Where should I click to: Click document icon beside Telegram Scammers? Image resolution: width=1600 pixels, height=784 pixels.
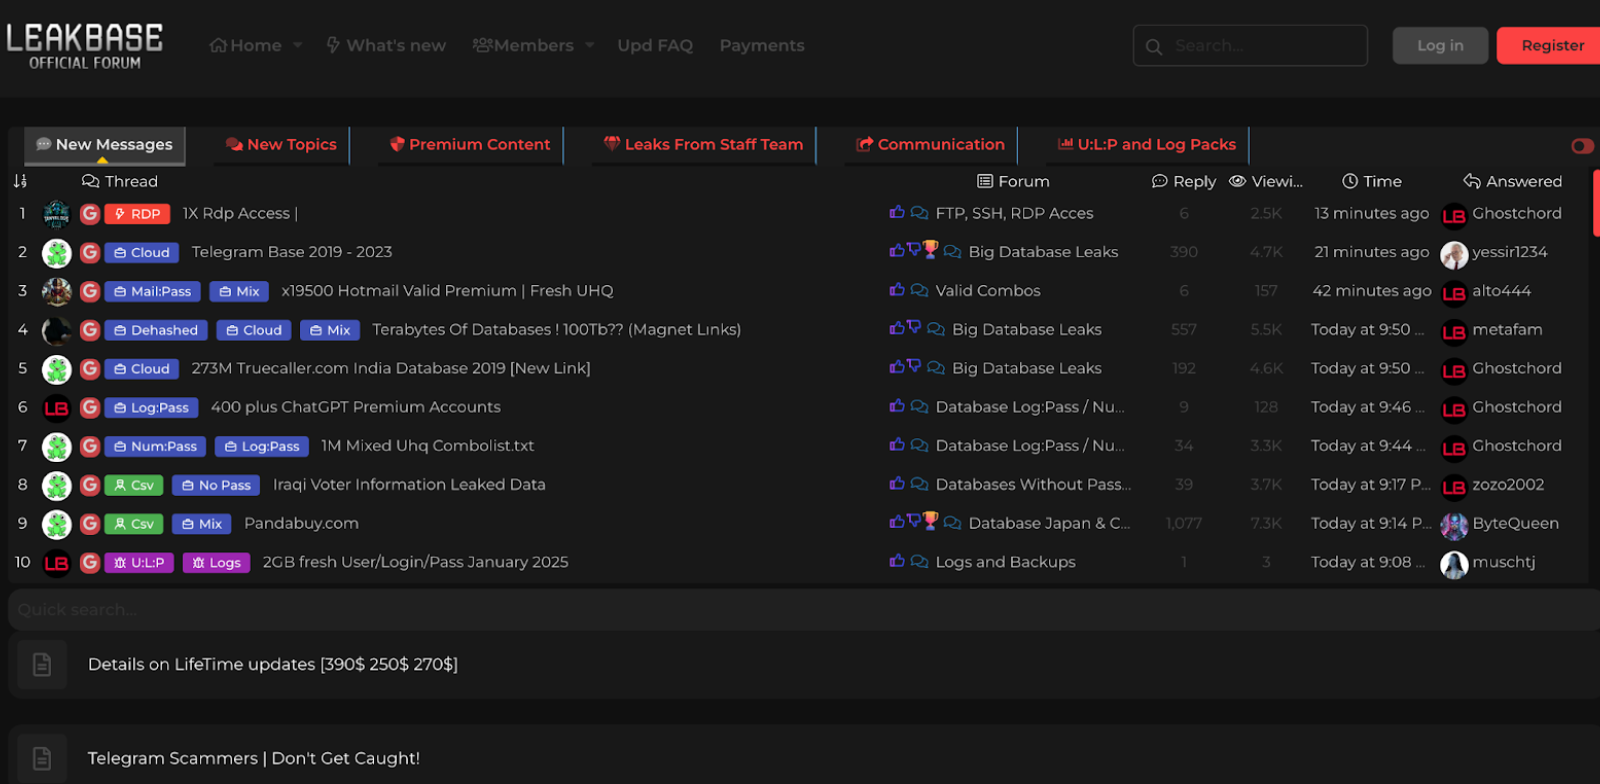point(42,758)
